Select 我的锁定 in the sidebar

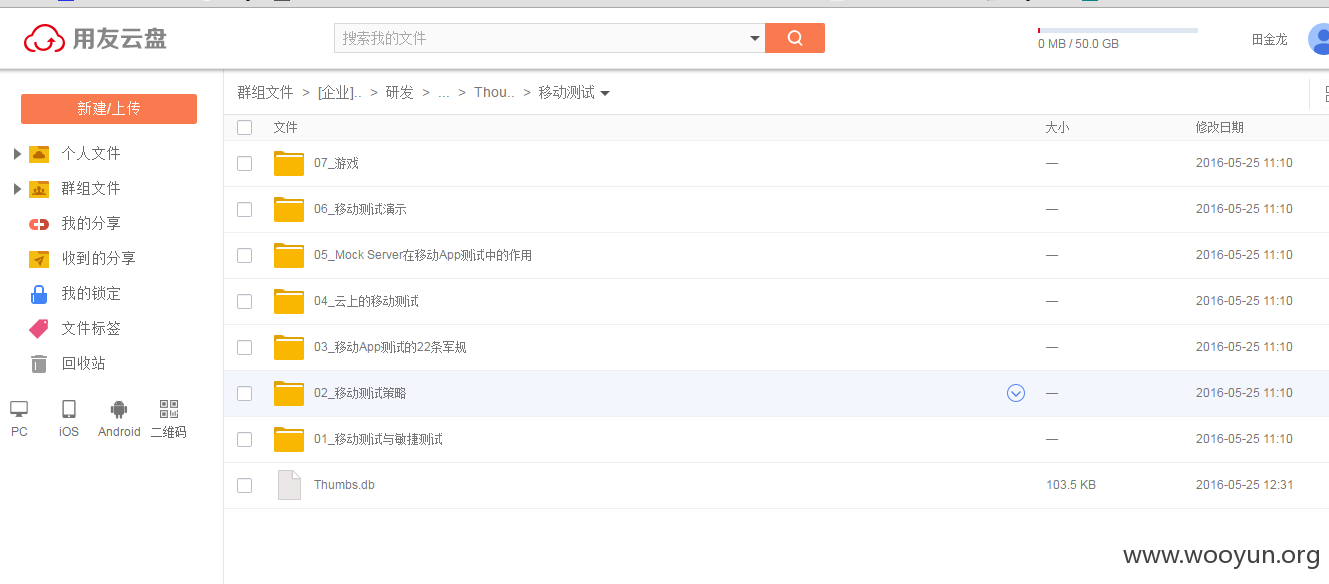click(91, 294)
